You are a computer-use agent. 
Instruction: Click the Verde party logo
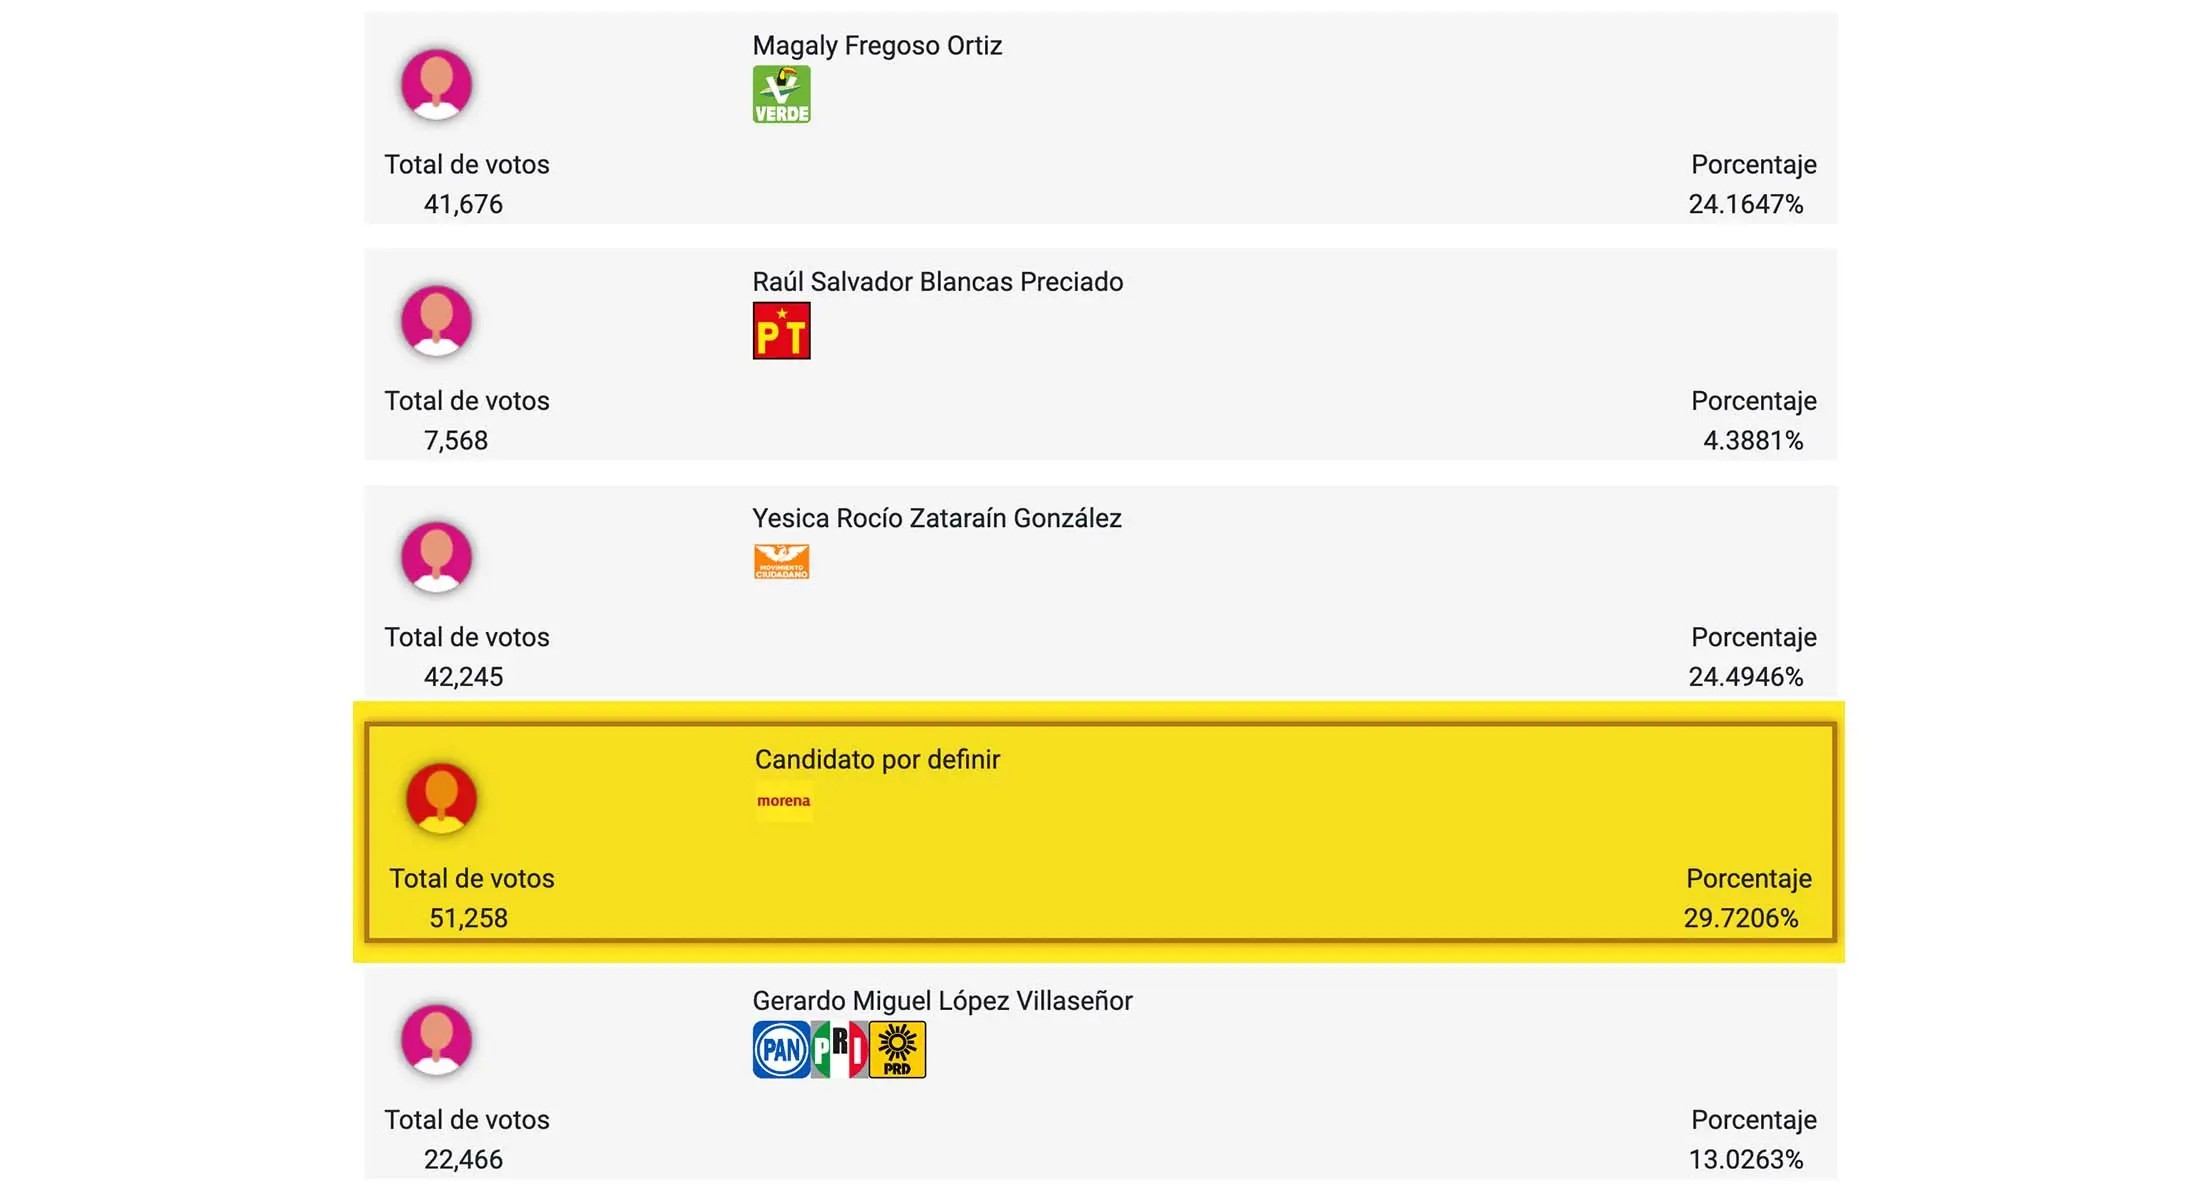pos(781,95)
